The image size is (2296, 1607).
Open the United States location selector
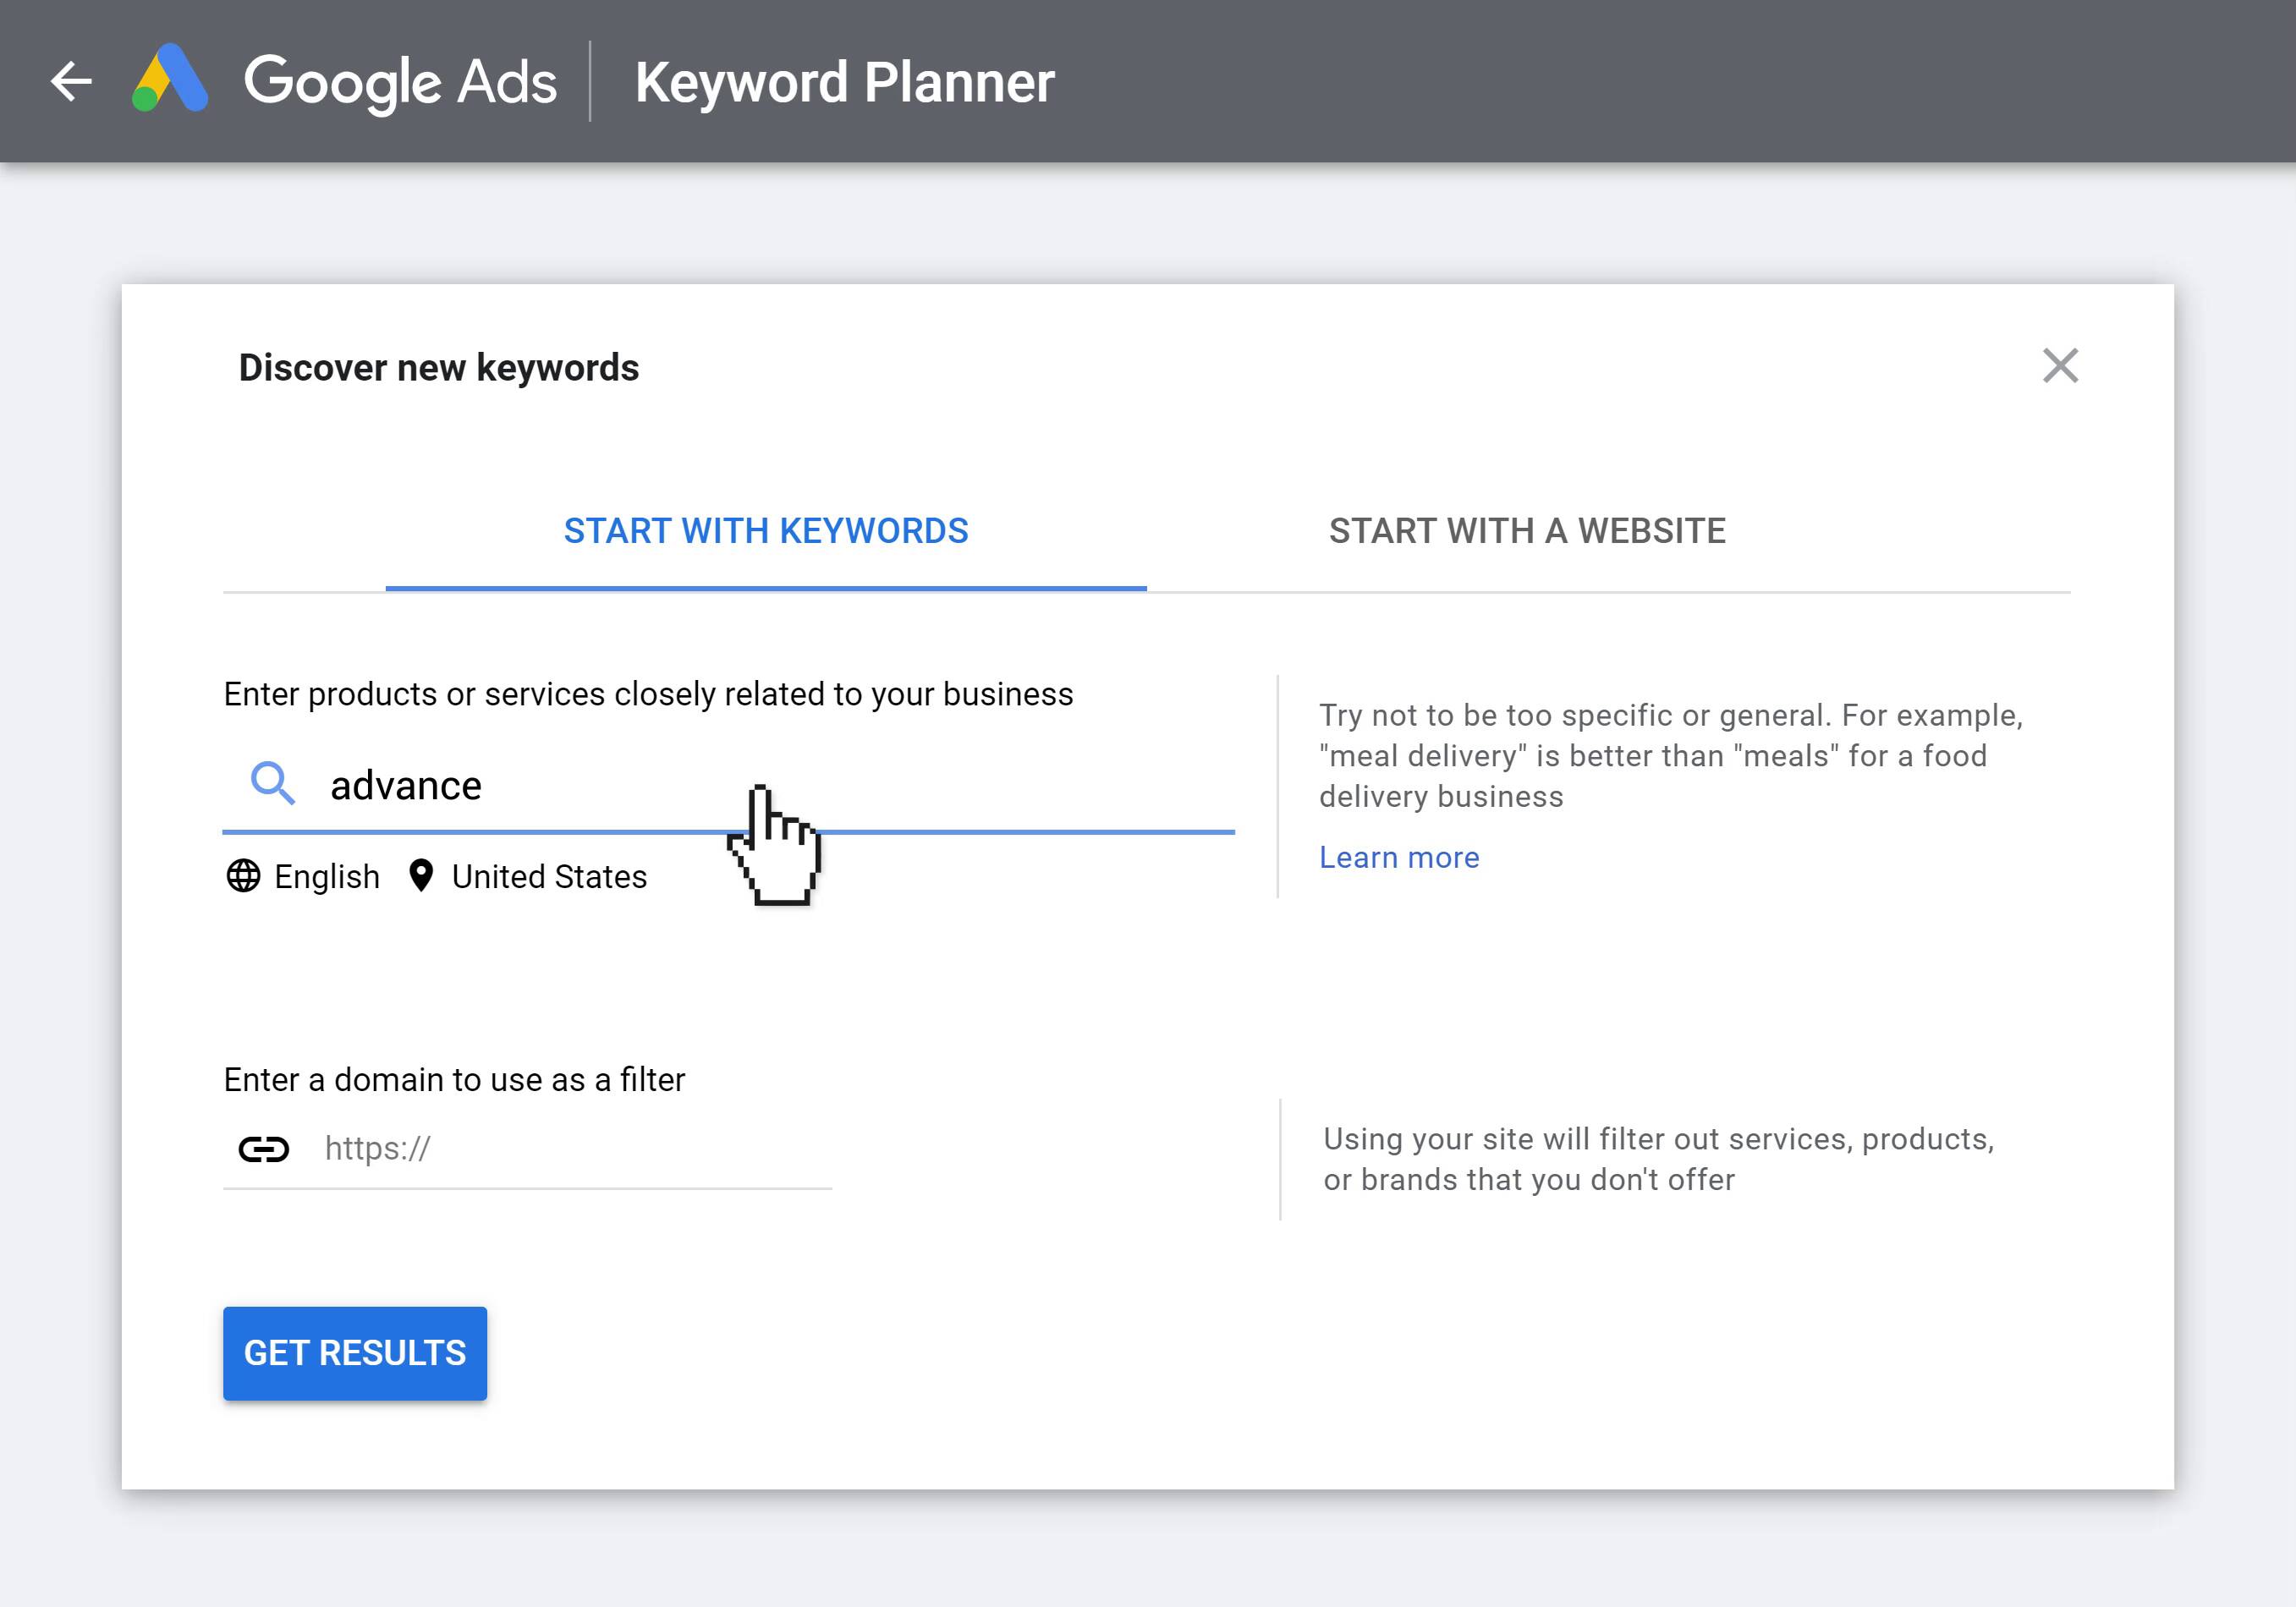click(x=549, y=877)
